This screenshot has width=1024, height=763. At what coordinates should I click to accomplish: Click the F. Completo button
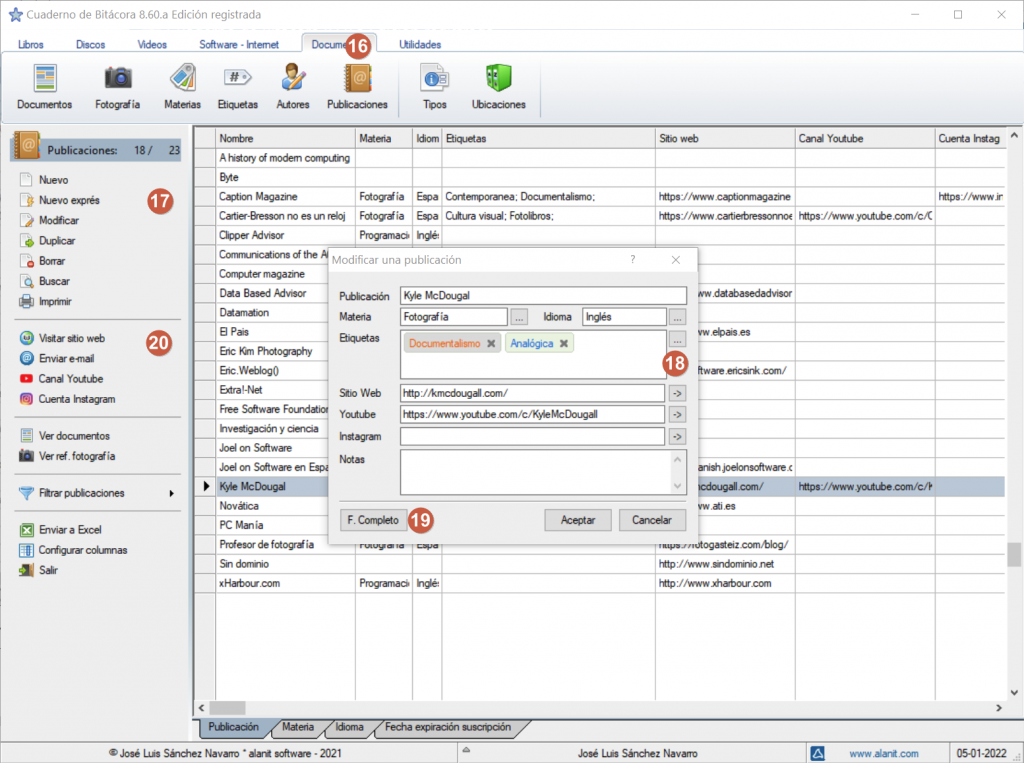pos(373,520)
